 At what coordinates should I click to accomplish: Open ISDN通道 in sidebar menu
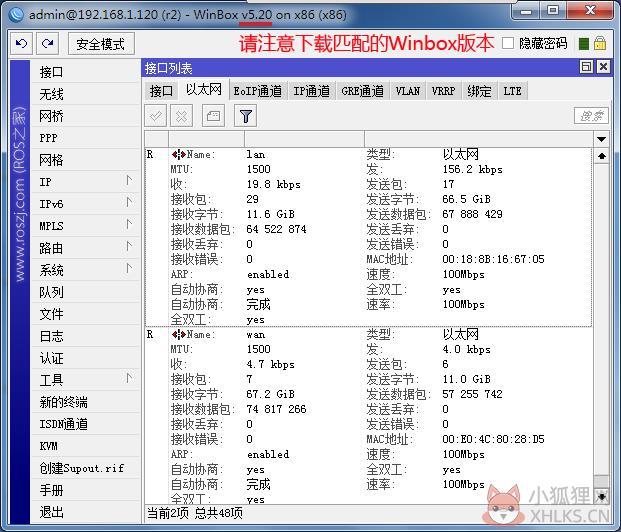click(x=85, y=424)
